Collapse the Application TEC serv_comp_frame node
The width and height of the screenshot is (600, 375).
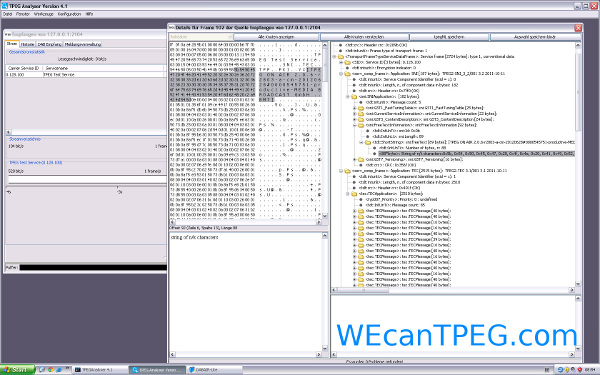point(341,171)
